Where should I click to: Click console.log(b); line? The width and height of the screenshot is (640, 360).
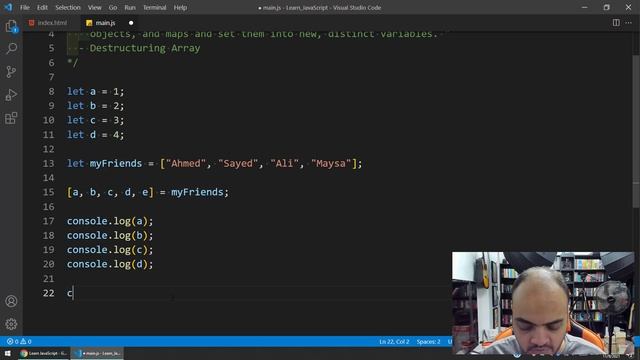click(110, 236)
